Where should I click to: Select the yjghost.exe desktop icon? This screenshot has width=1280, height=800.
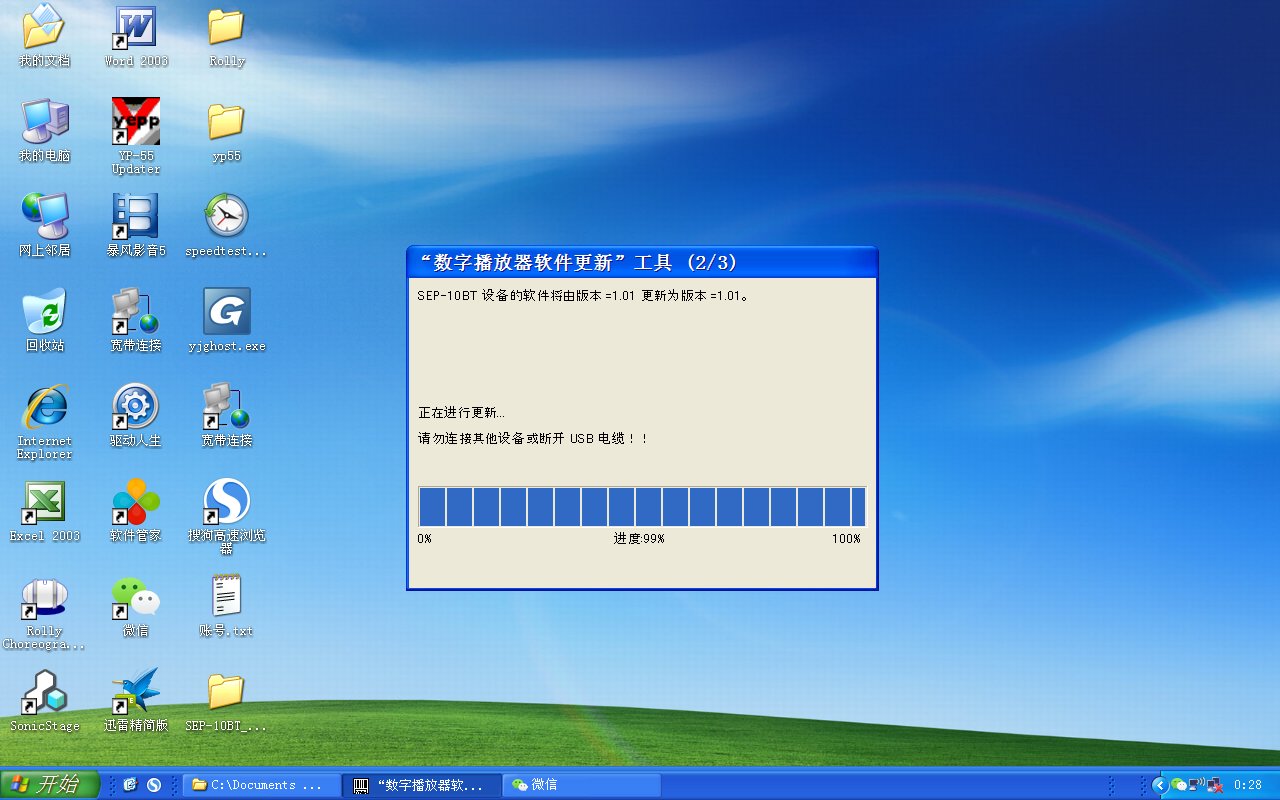click(x=227, y=321)
